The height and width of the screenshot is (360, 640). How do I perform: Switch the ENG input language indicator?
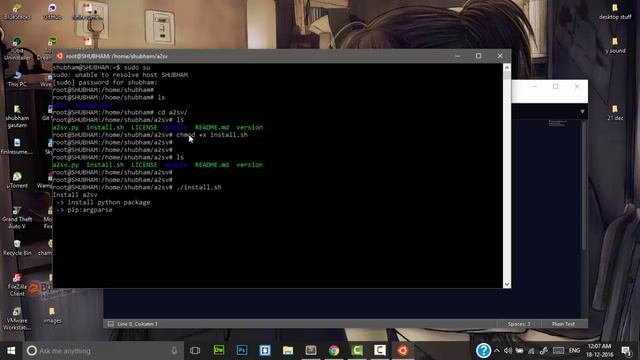coord(574,351)
